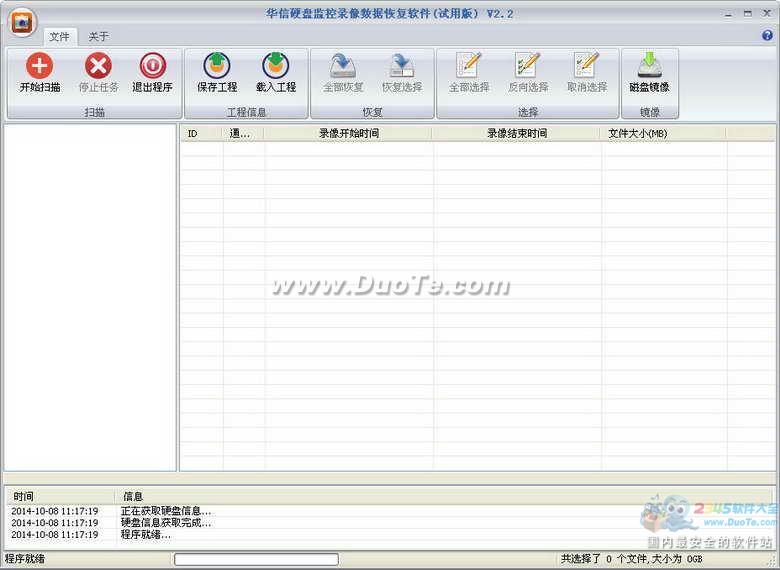Click the 通... channel column header
Screen dimensions: 780x570
coord(243,133)
